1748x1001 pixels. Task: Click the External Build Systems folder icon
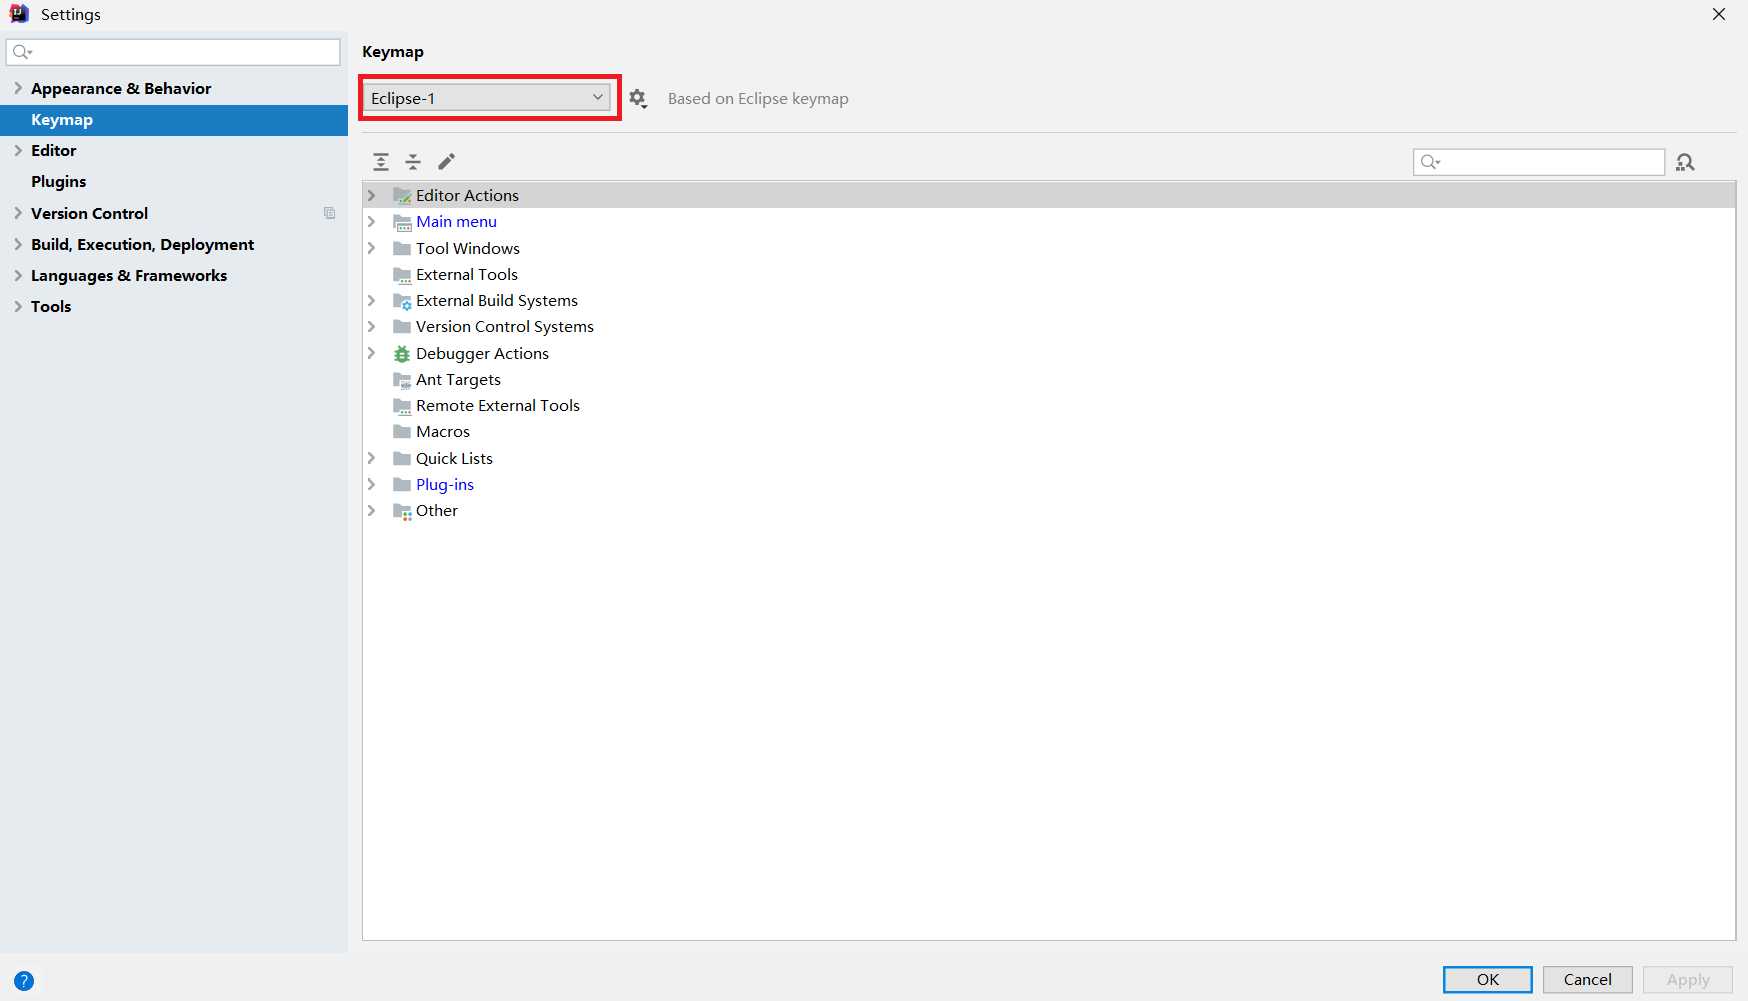402,301
